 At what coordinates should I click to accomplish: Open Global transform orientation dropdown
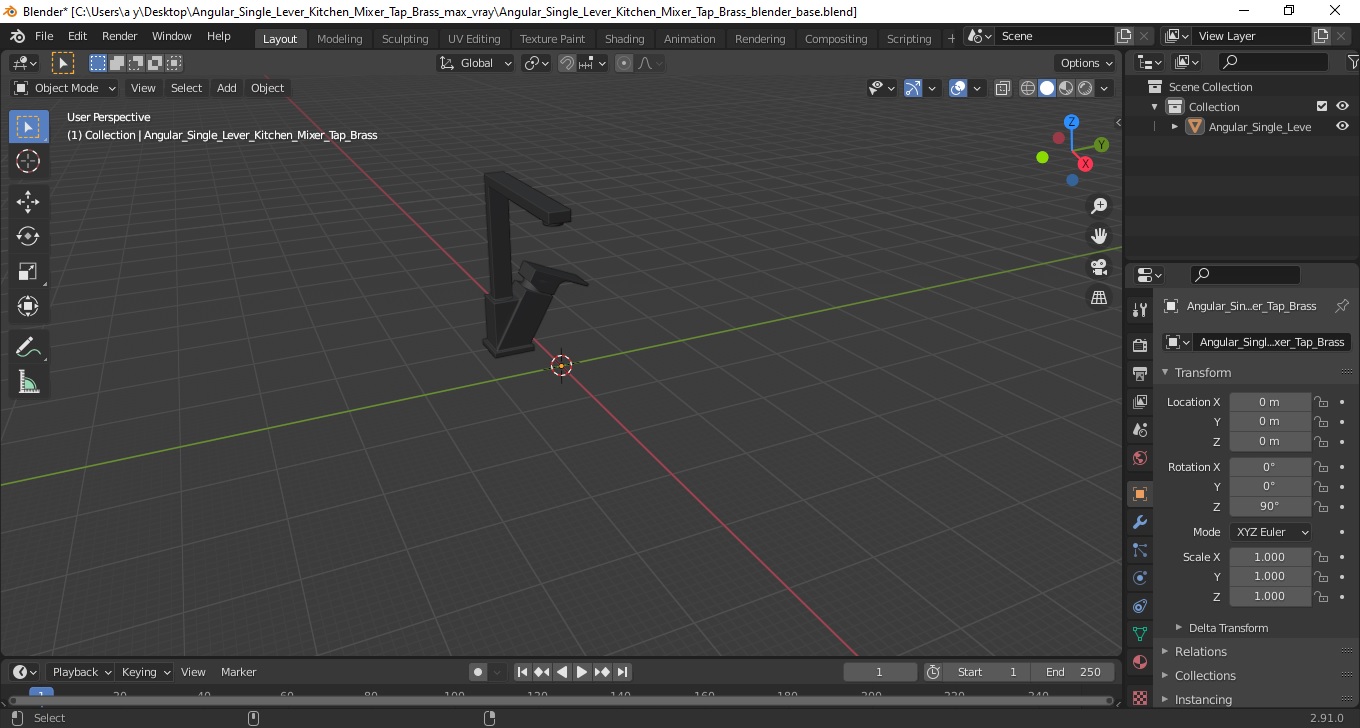tap(476, 63)
